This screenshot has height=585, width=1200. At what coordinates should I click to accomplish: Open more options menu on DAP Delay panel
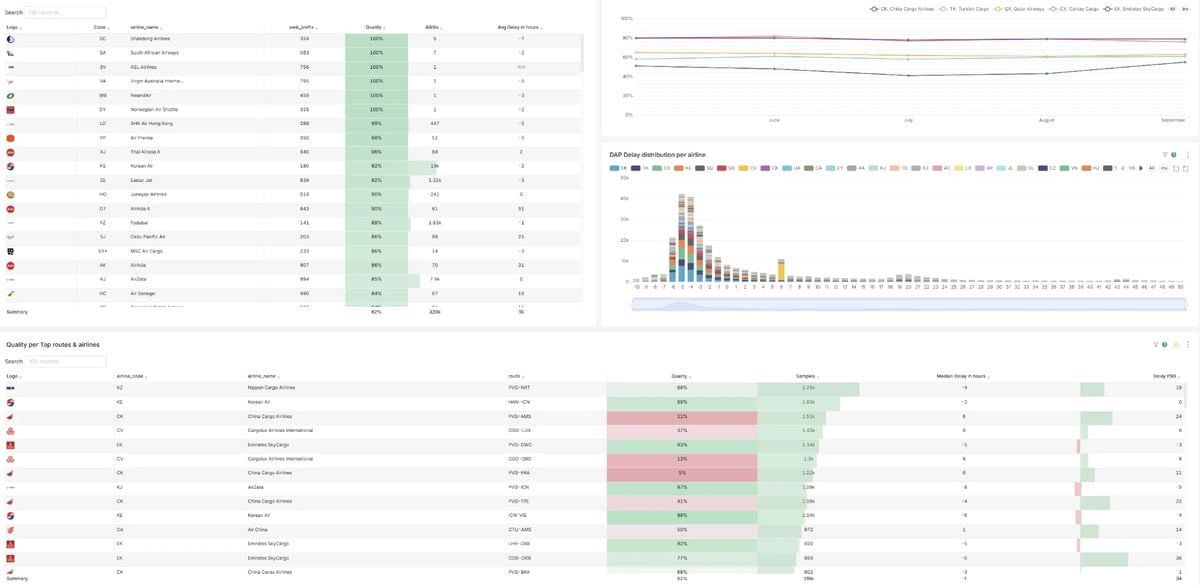pyautogui.click(x=1187, y=155)
